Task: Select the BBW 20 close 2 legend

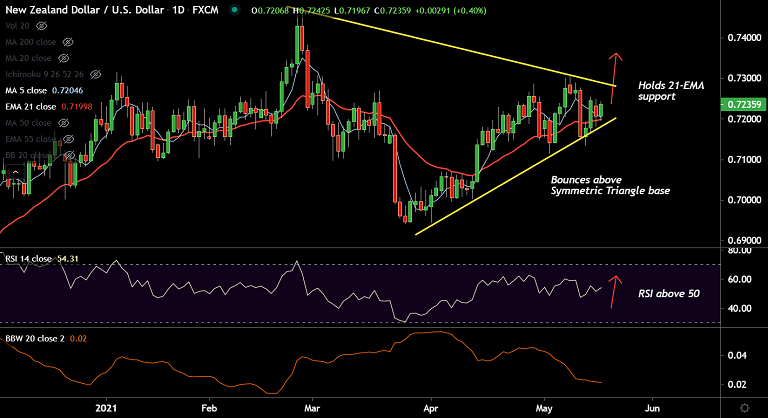Action: [x=35, y=339]
